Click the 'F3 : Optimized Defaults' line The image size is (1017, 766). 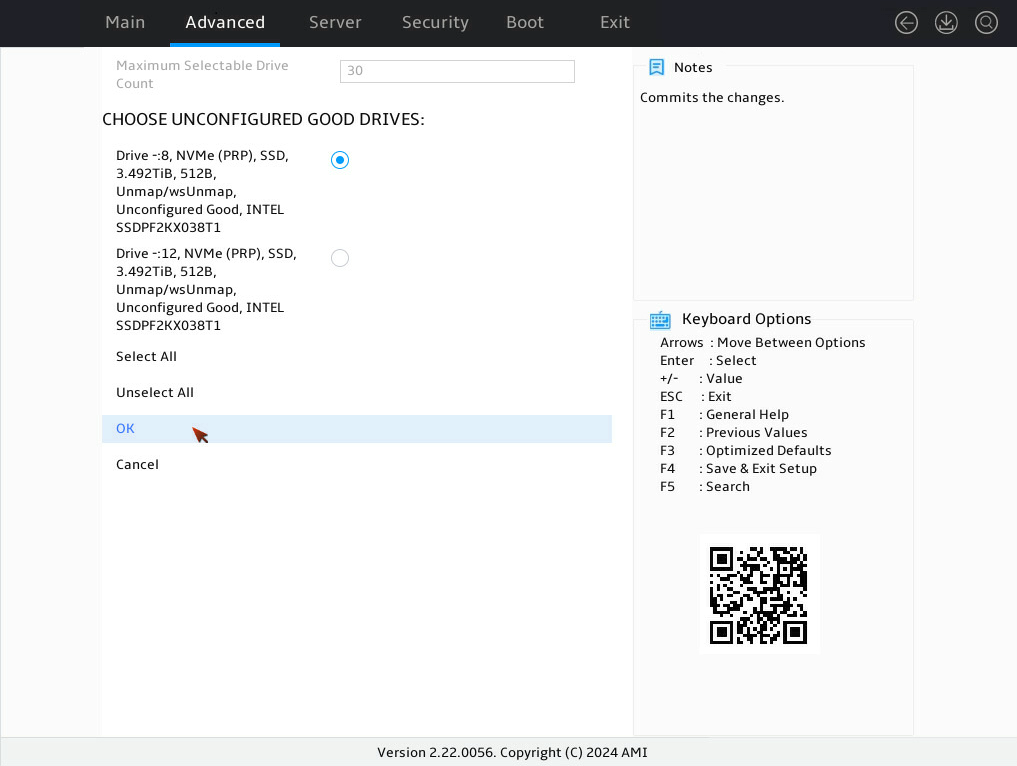(745, 450)
